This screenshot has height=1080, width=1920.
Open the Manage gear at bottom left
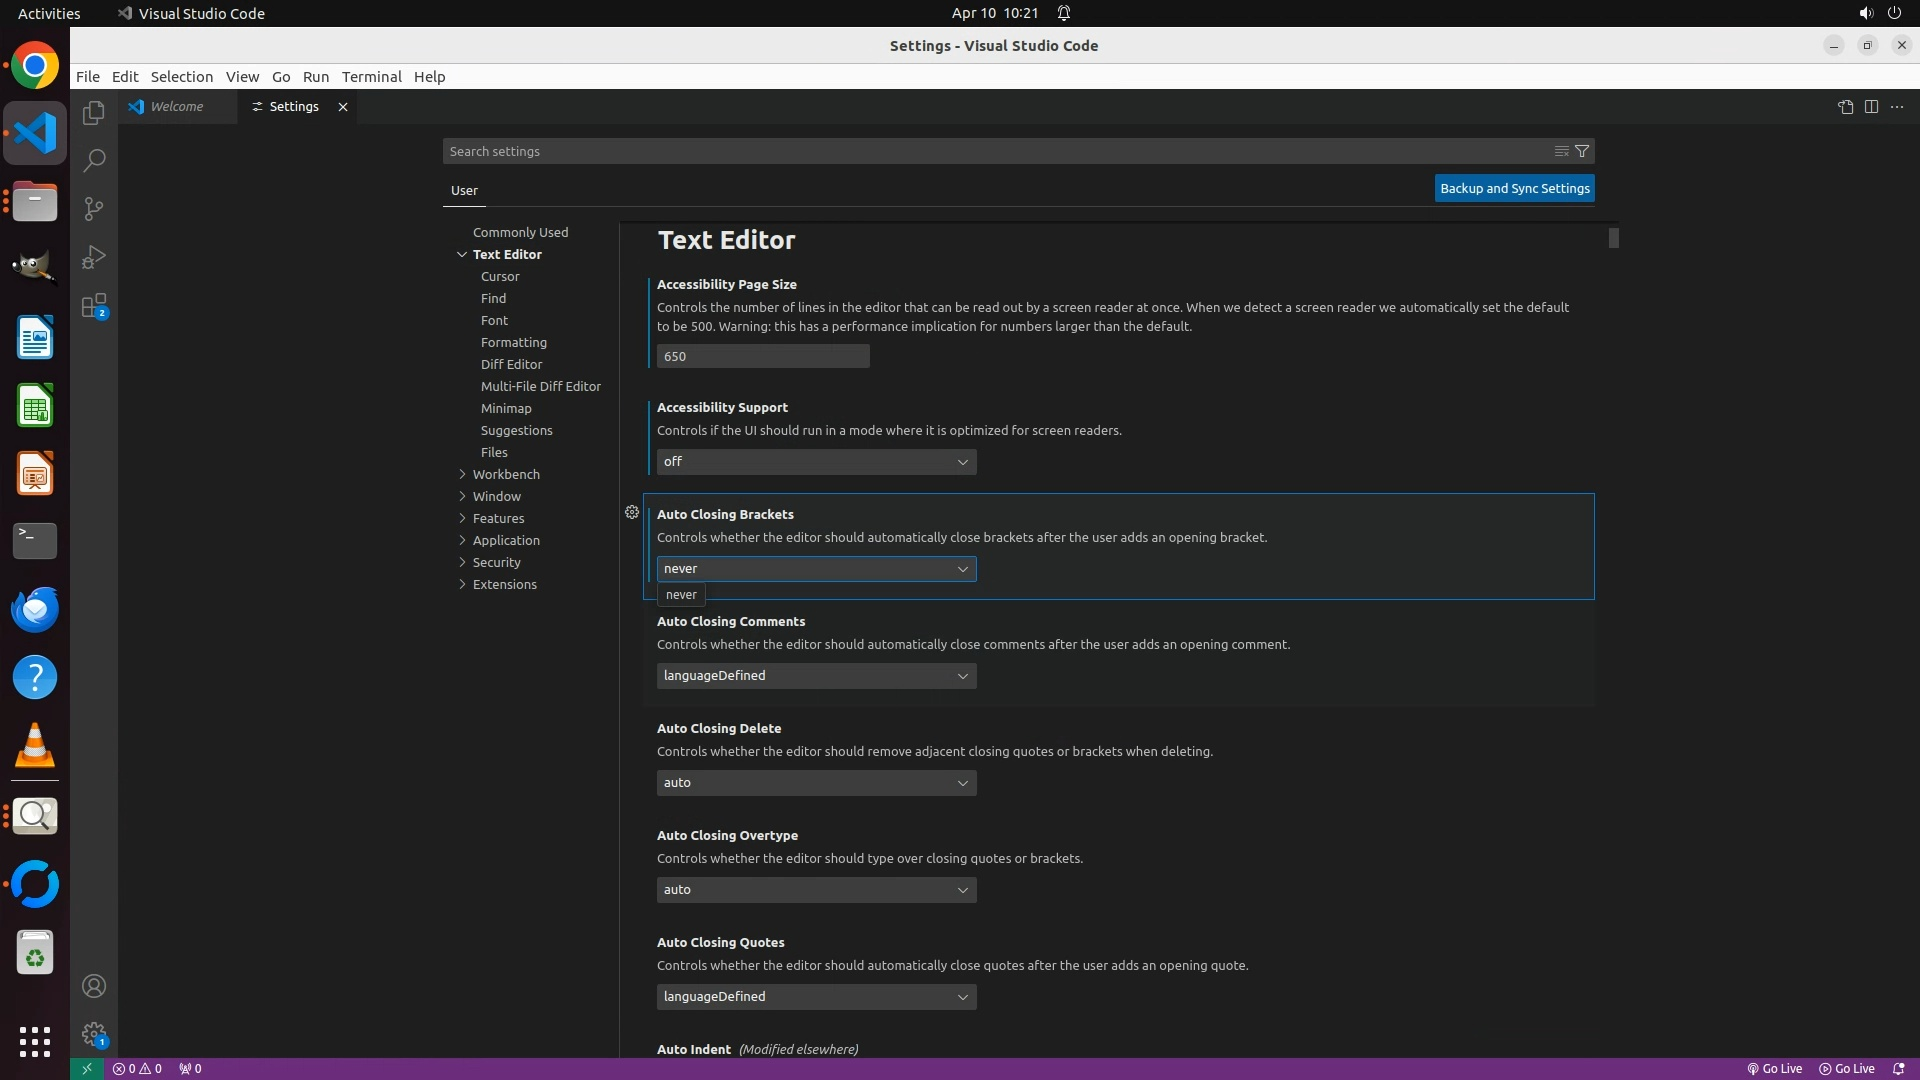(x=93, y=1033)
